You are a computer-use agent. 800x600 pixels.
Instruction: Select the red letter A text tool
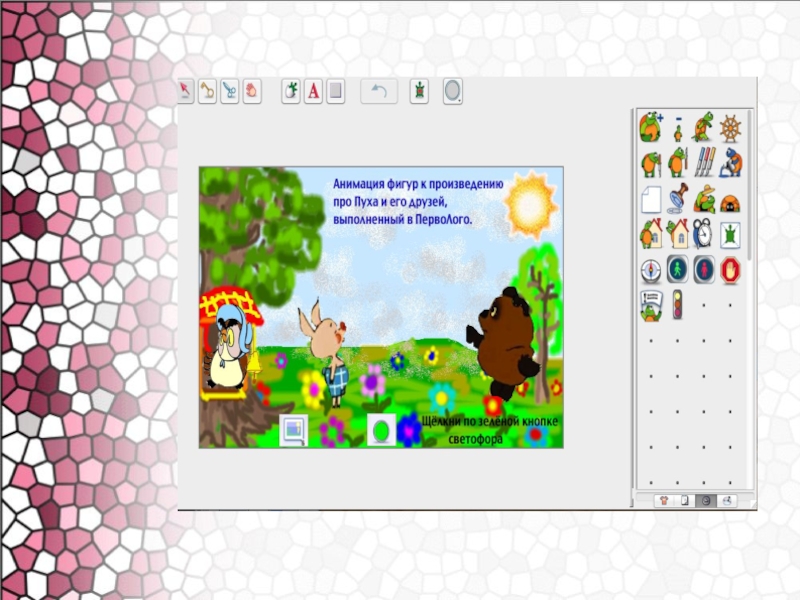313,91
